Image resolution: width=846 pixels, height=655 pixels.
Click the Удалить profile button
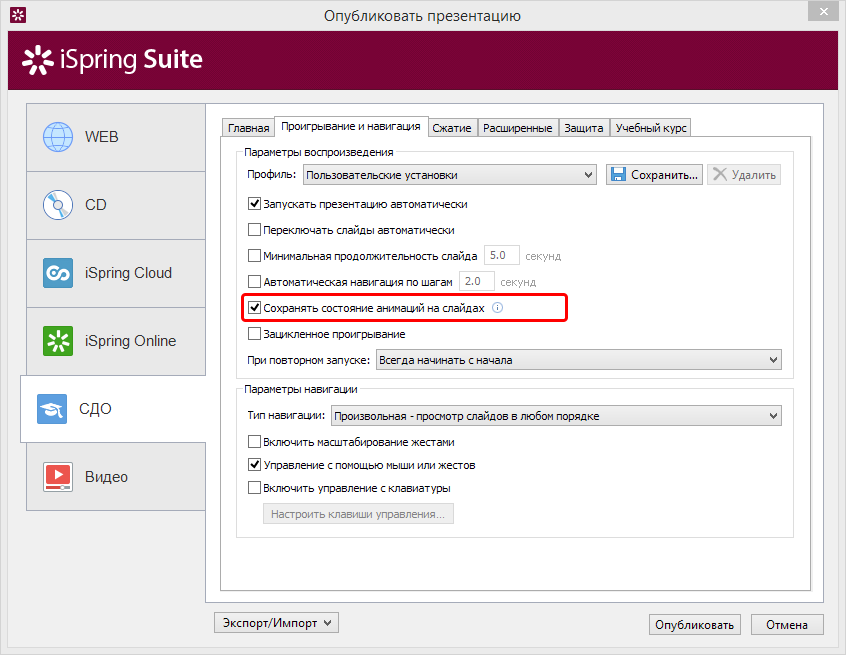pyautogui.click(x=744, y=175)
